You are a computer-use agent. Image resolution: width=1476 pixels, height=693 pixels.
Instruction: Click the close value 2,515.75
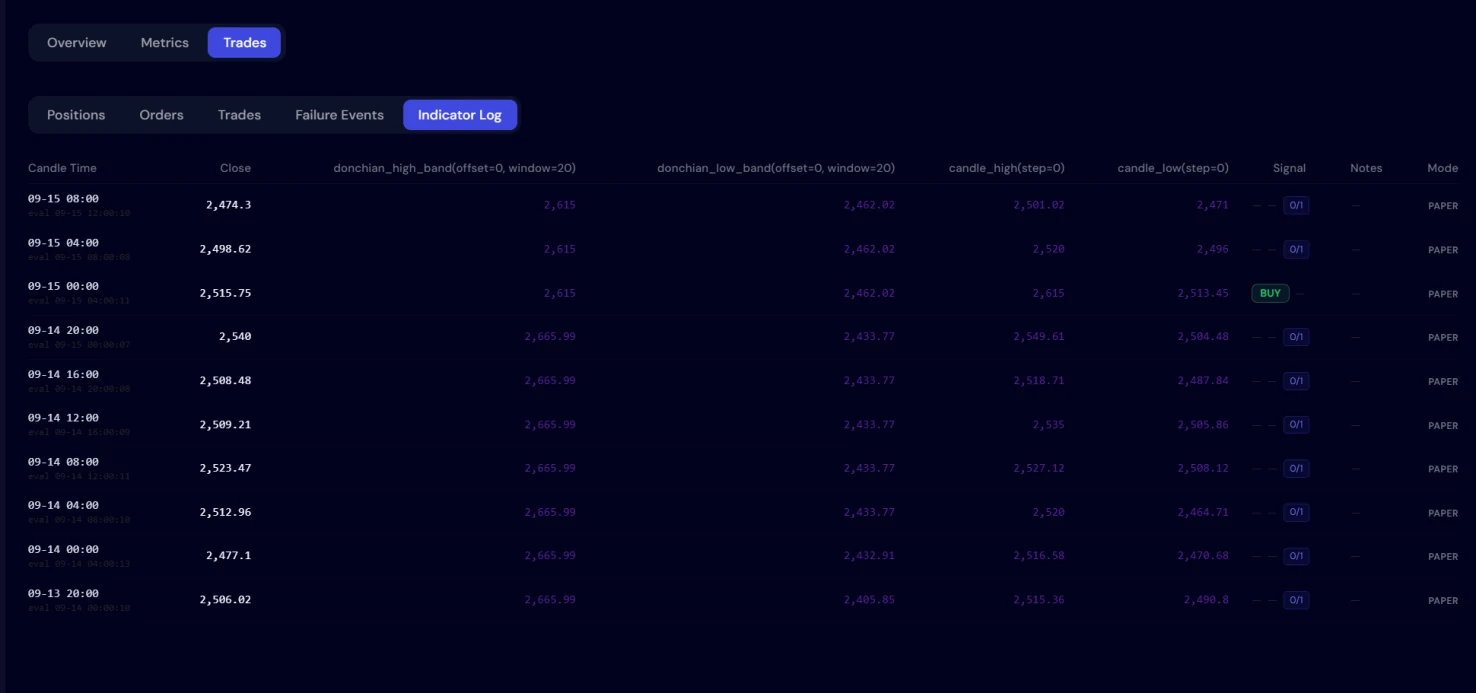tap(225, 293)
